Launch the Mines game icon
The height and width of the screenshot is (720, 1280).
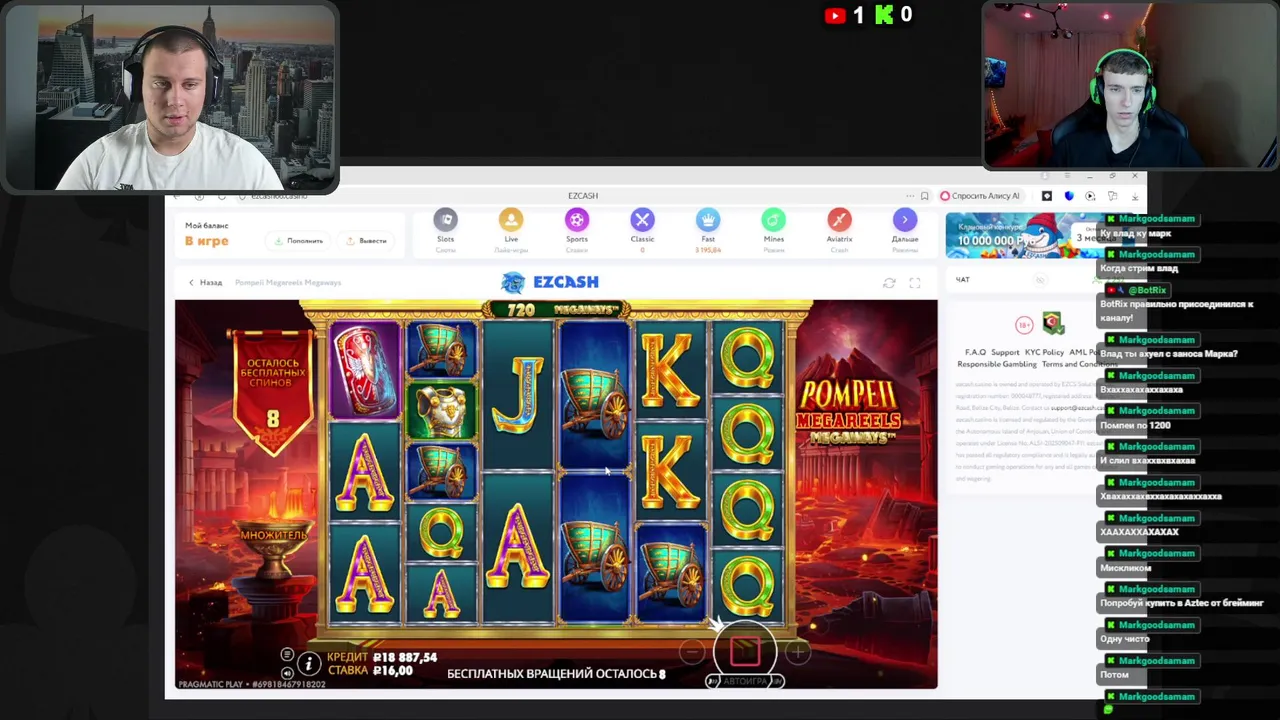tap(773, 220)
